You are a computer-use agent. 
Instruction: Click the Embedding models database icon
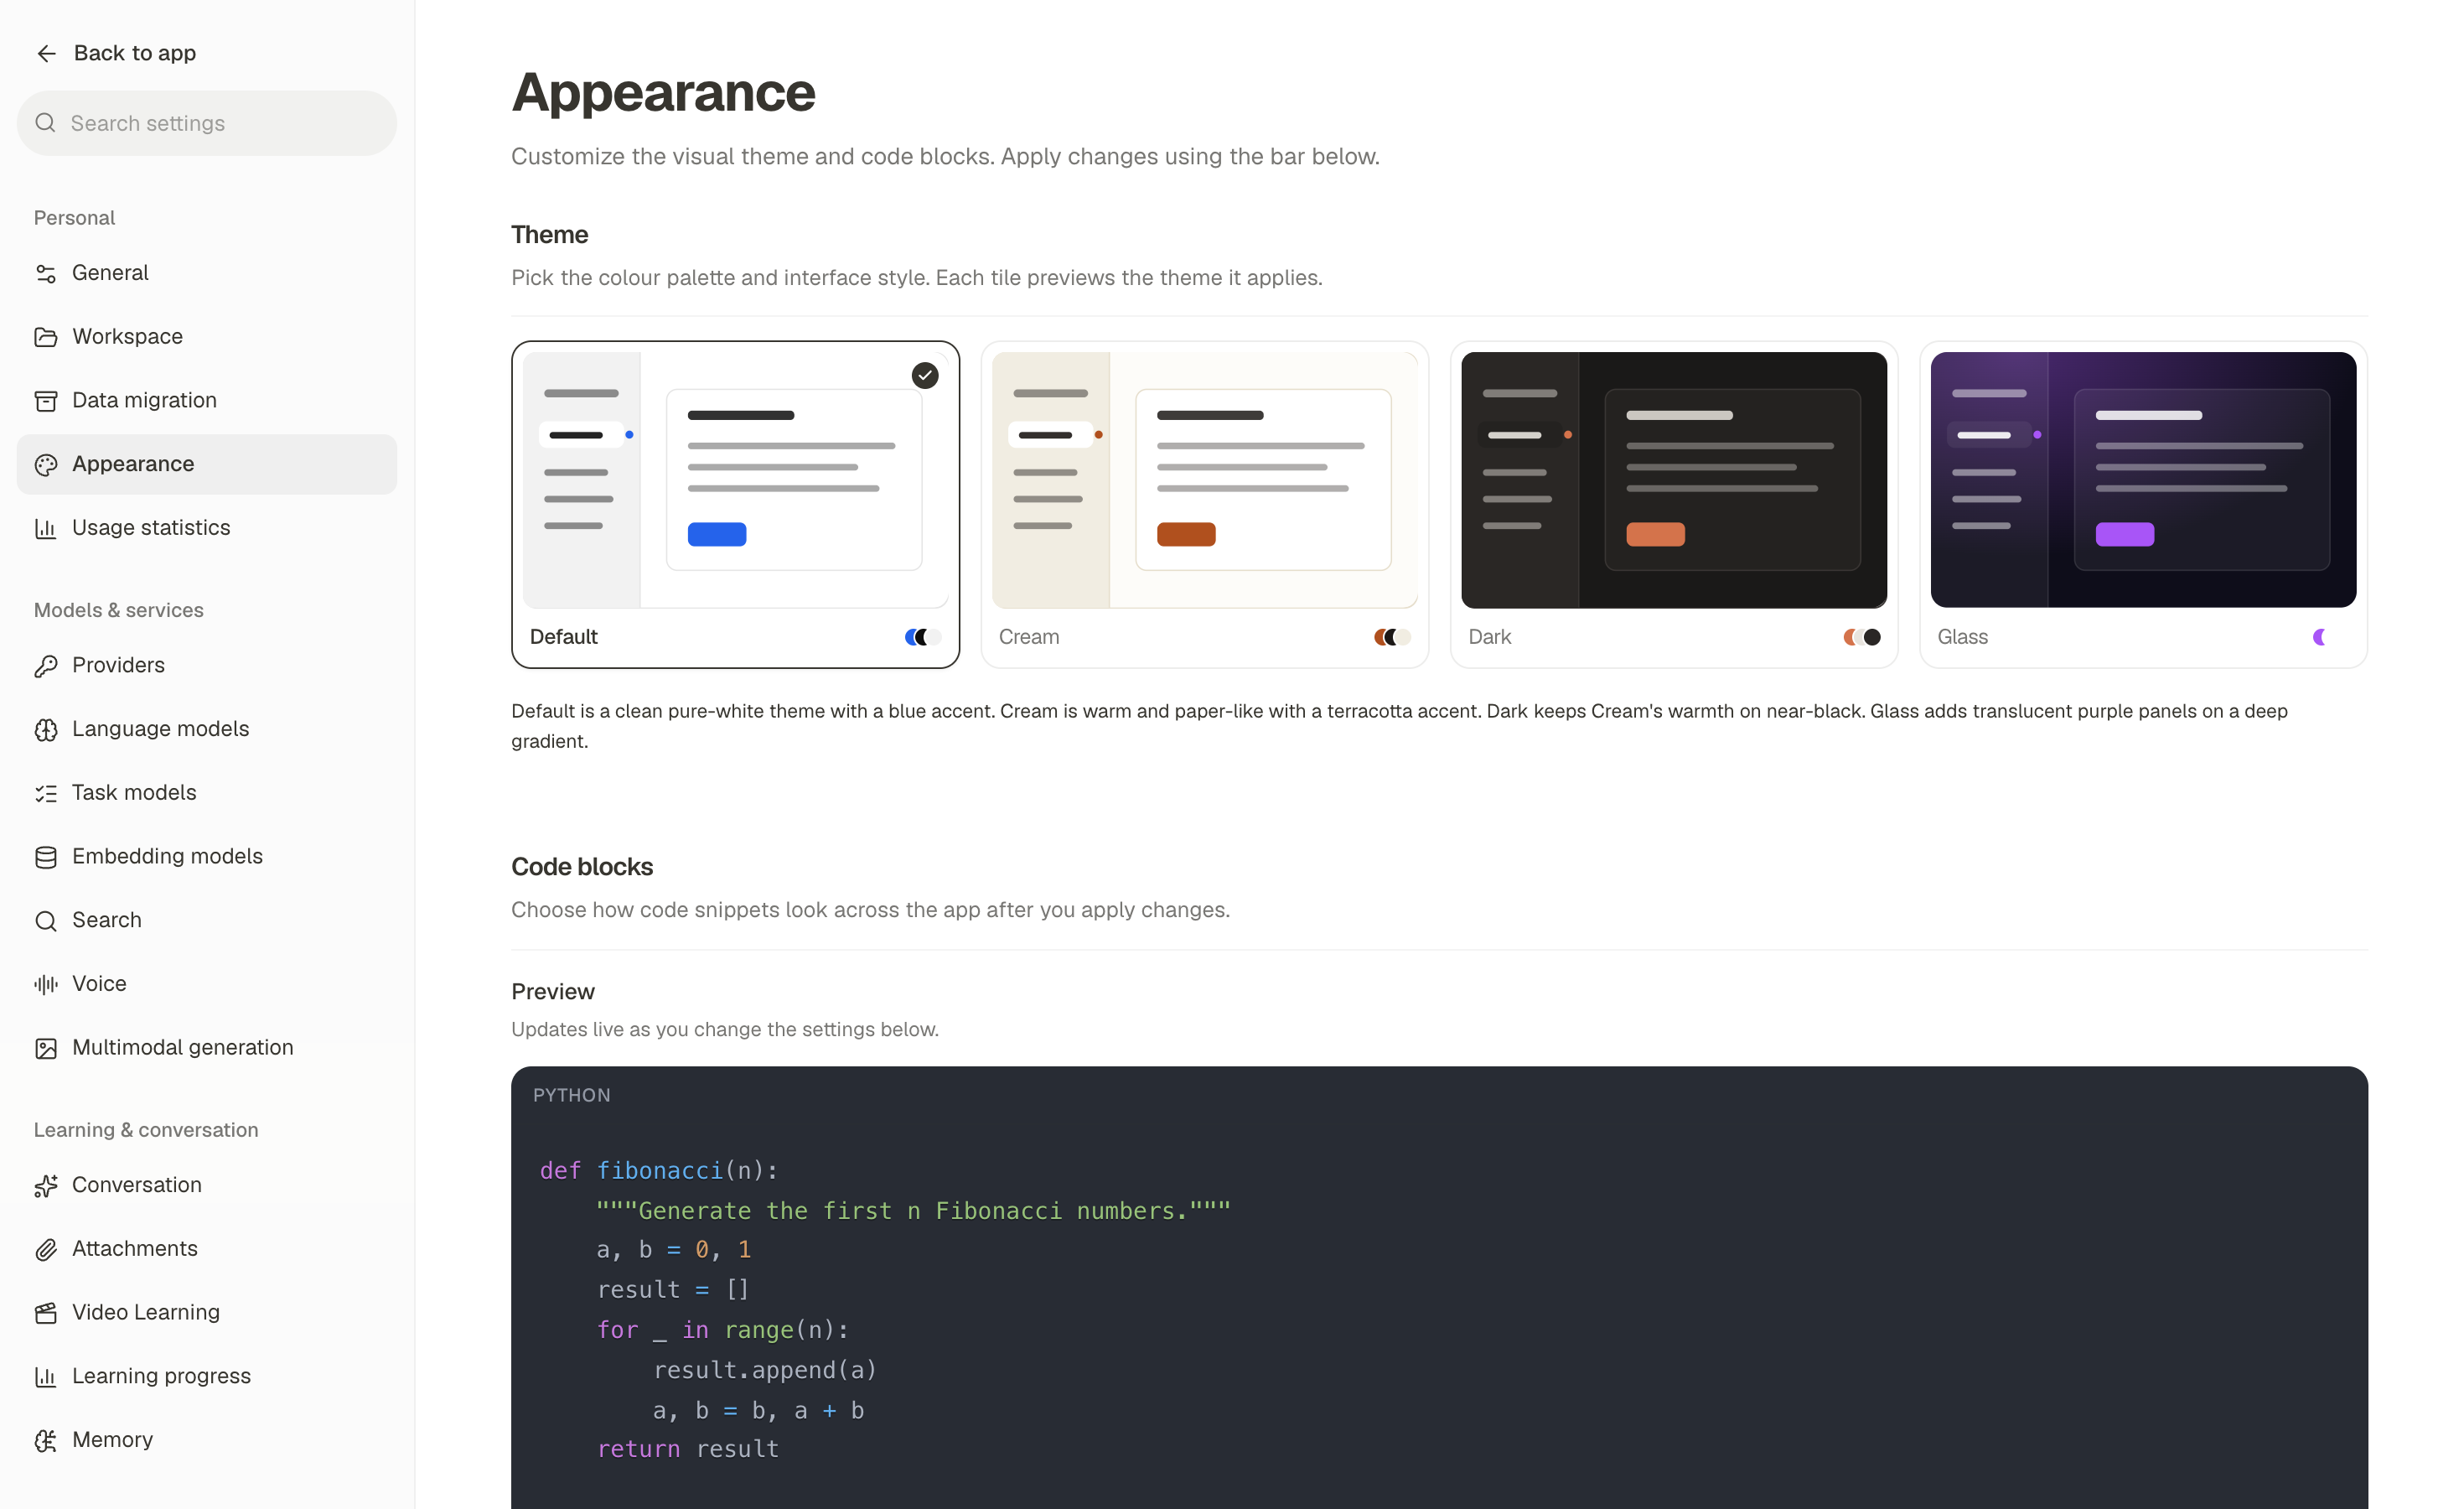[46, 857]
